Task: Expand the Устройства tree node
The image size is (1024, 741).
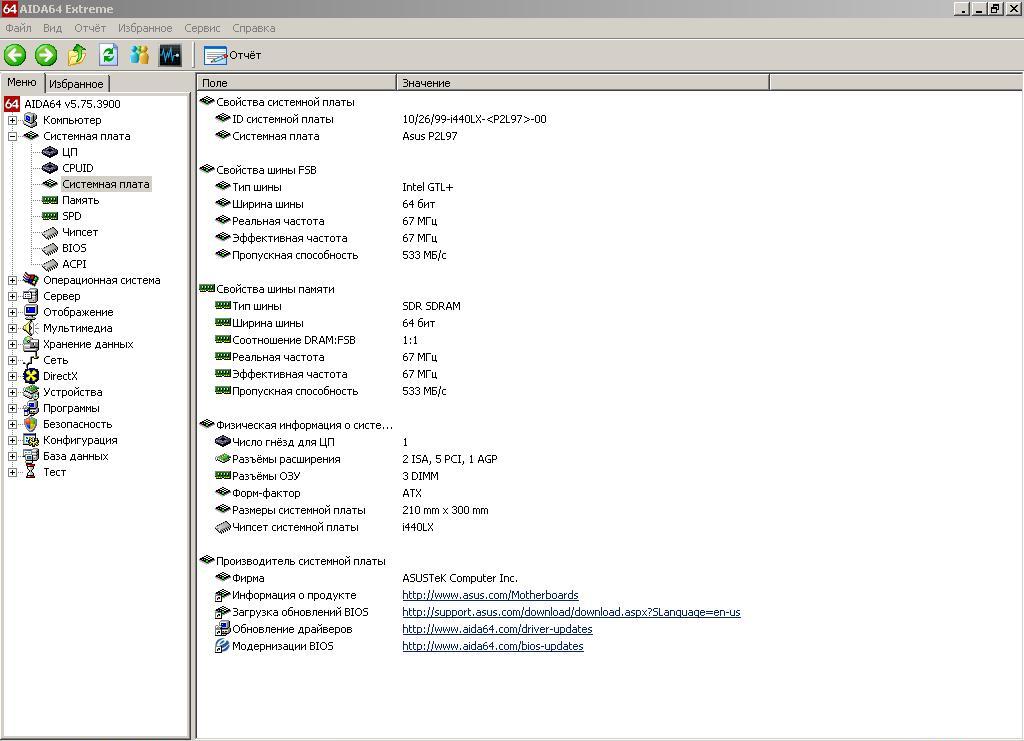Action: pos(12,392)
